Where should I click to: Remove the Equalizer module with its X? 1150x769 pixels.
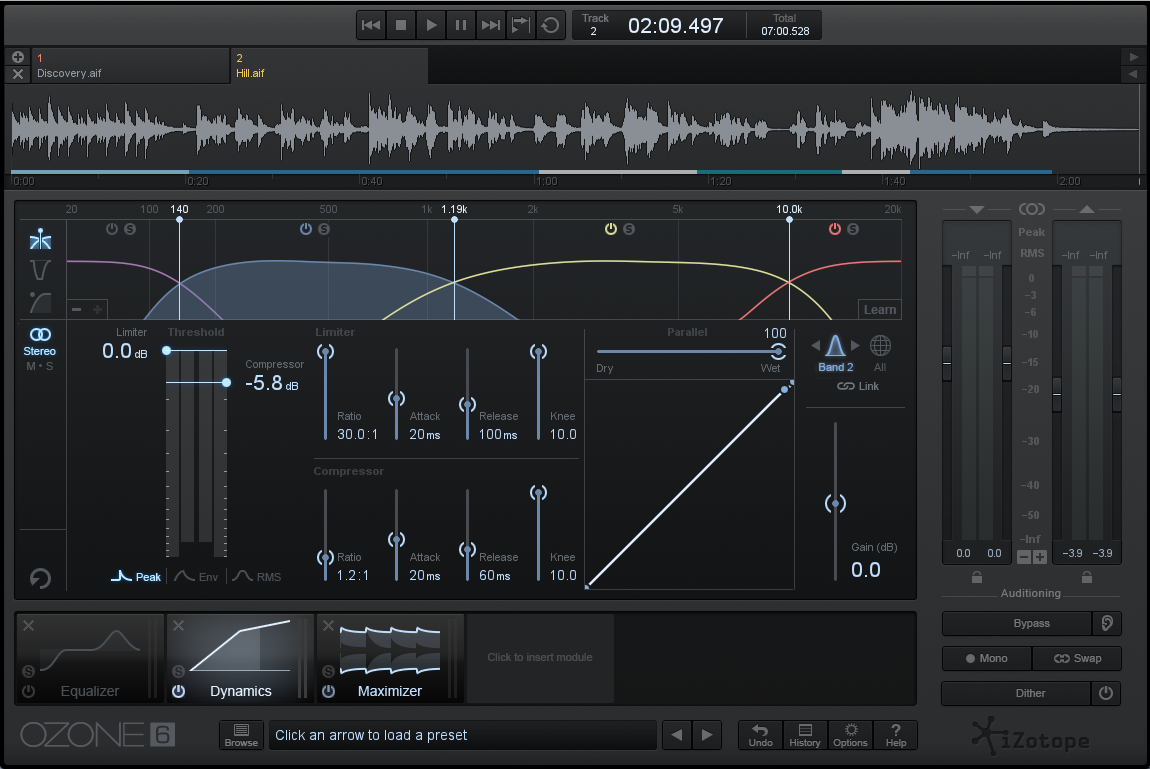point(29,625)
